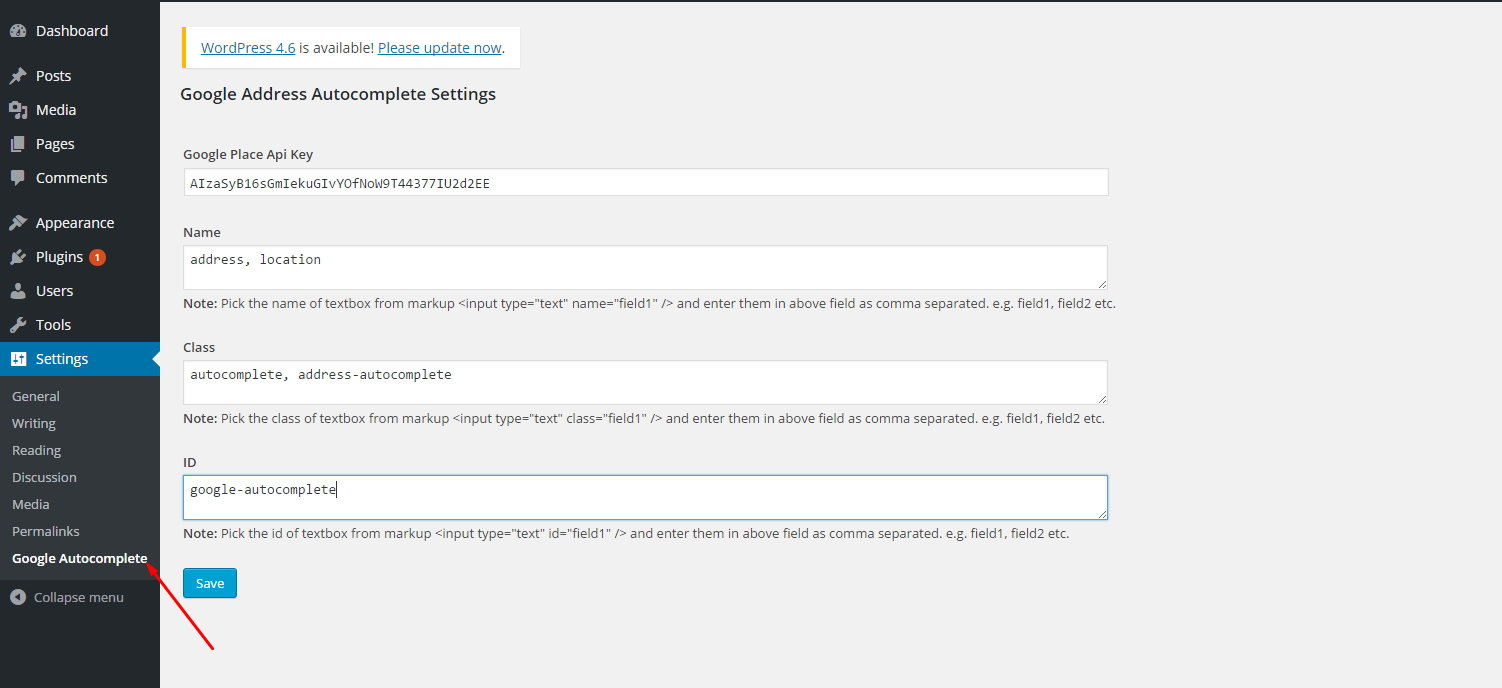Image resolution: width=1502 pixels, height=688 pixels.
Task: Click the Collapse menu arrow icon
Action: (18, 597)
